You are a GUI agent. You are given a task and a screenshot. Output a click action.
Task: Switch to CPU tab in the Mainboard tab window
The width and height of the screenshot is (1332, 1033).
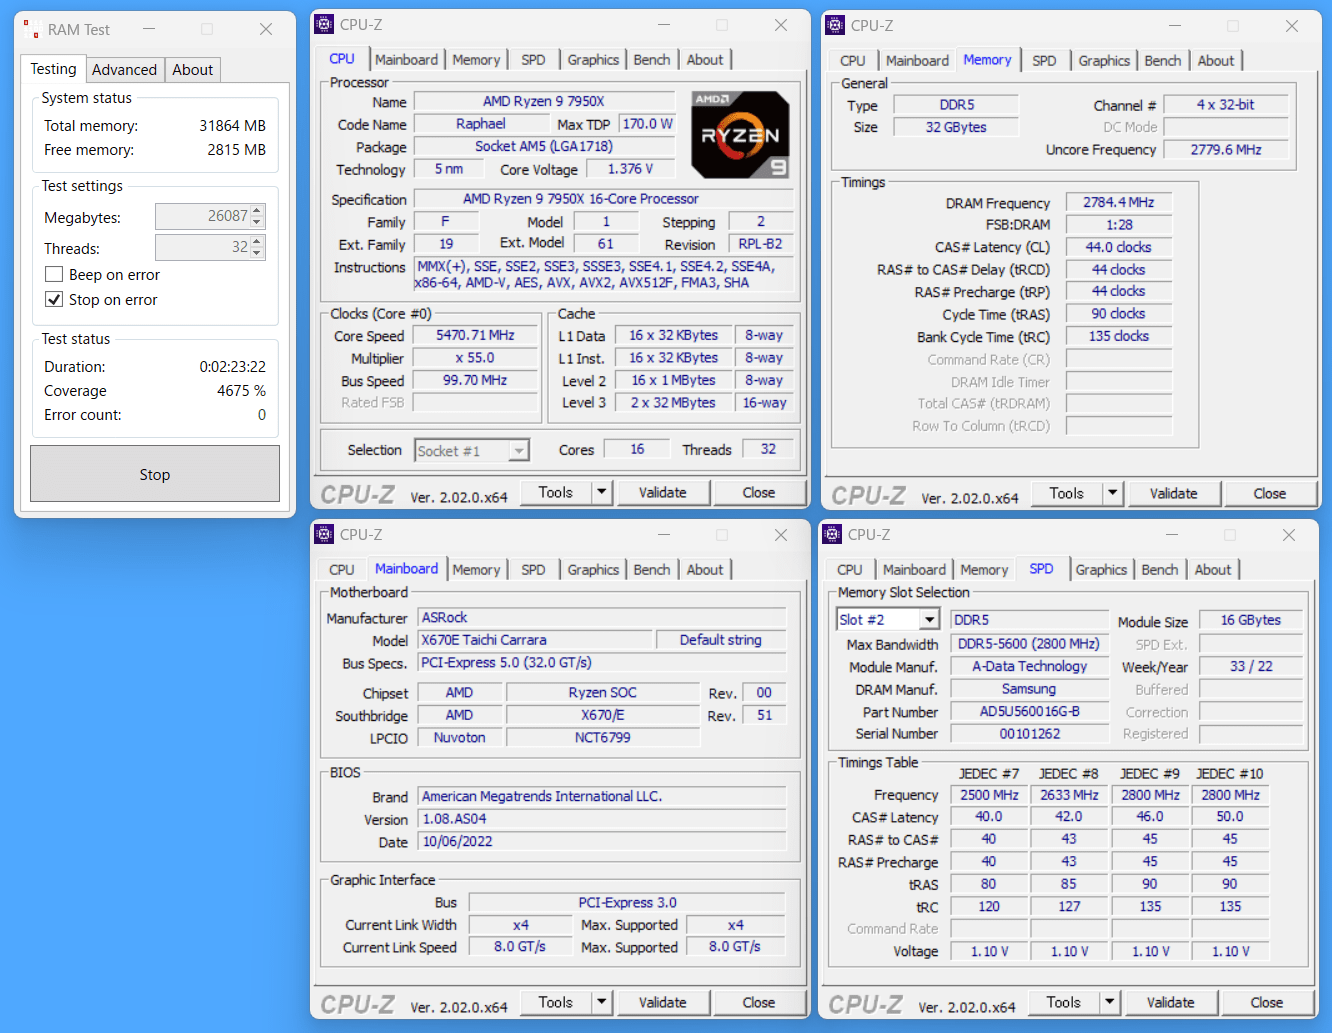click(342, 570)
